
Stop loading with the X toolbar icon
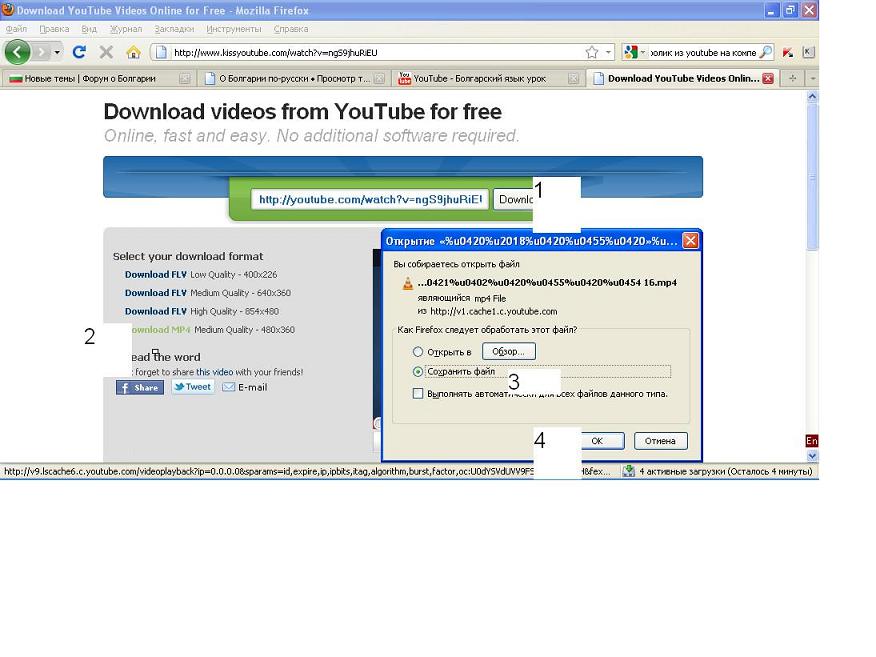coord(106,53)
